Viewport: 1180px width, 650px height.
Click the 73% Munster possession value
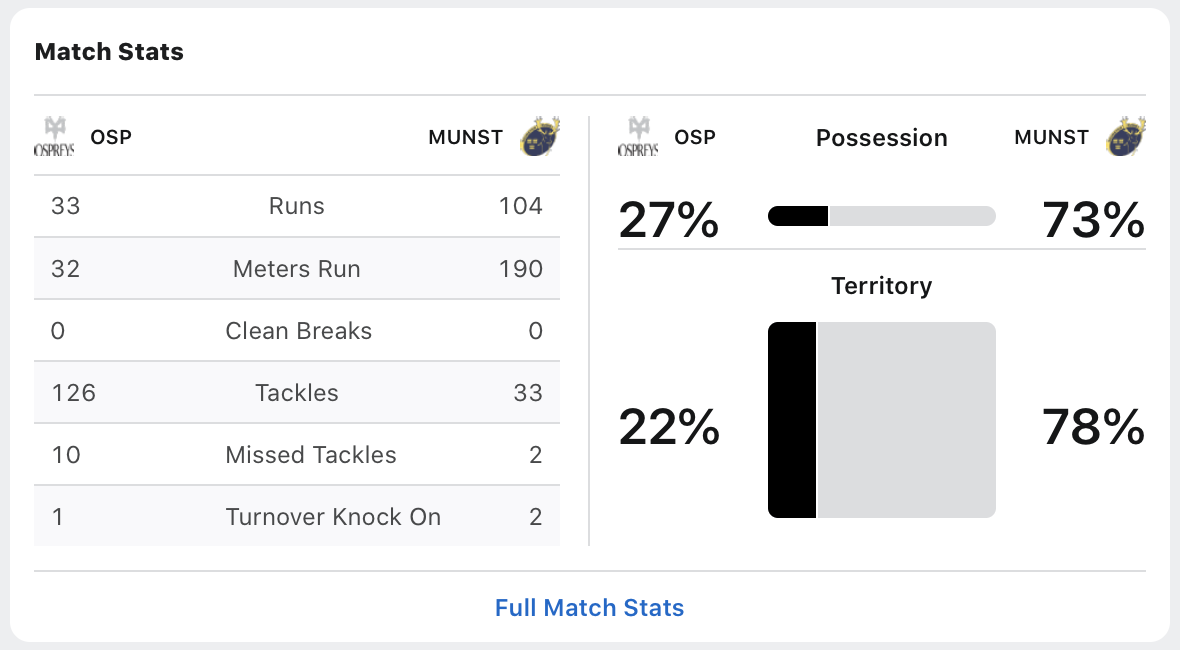pyautogui.click(x=1093, y=220)
